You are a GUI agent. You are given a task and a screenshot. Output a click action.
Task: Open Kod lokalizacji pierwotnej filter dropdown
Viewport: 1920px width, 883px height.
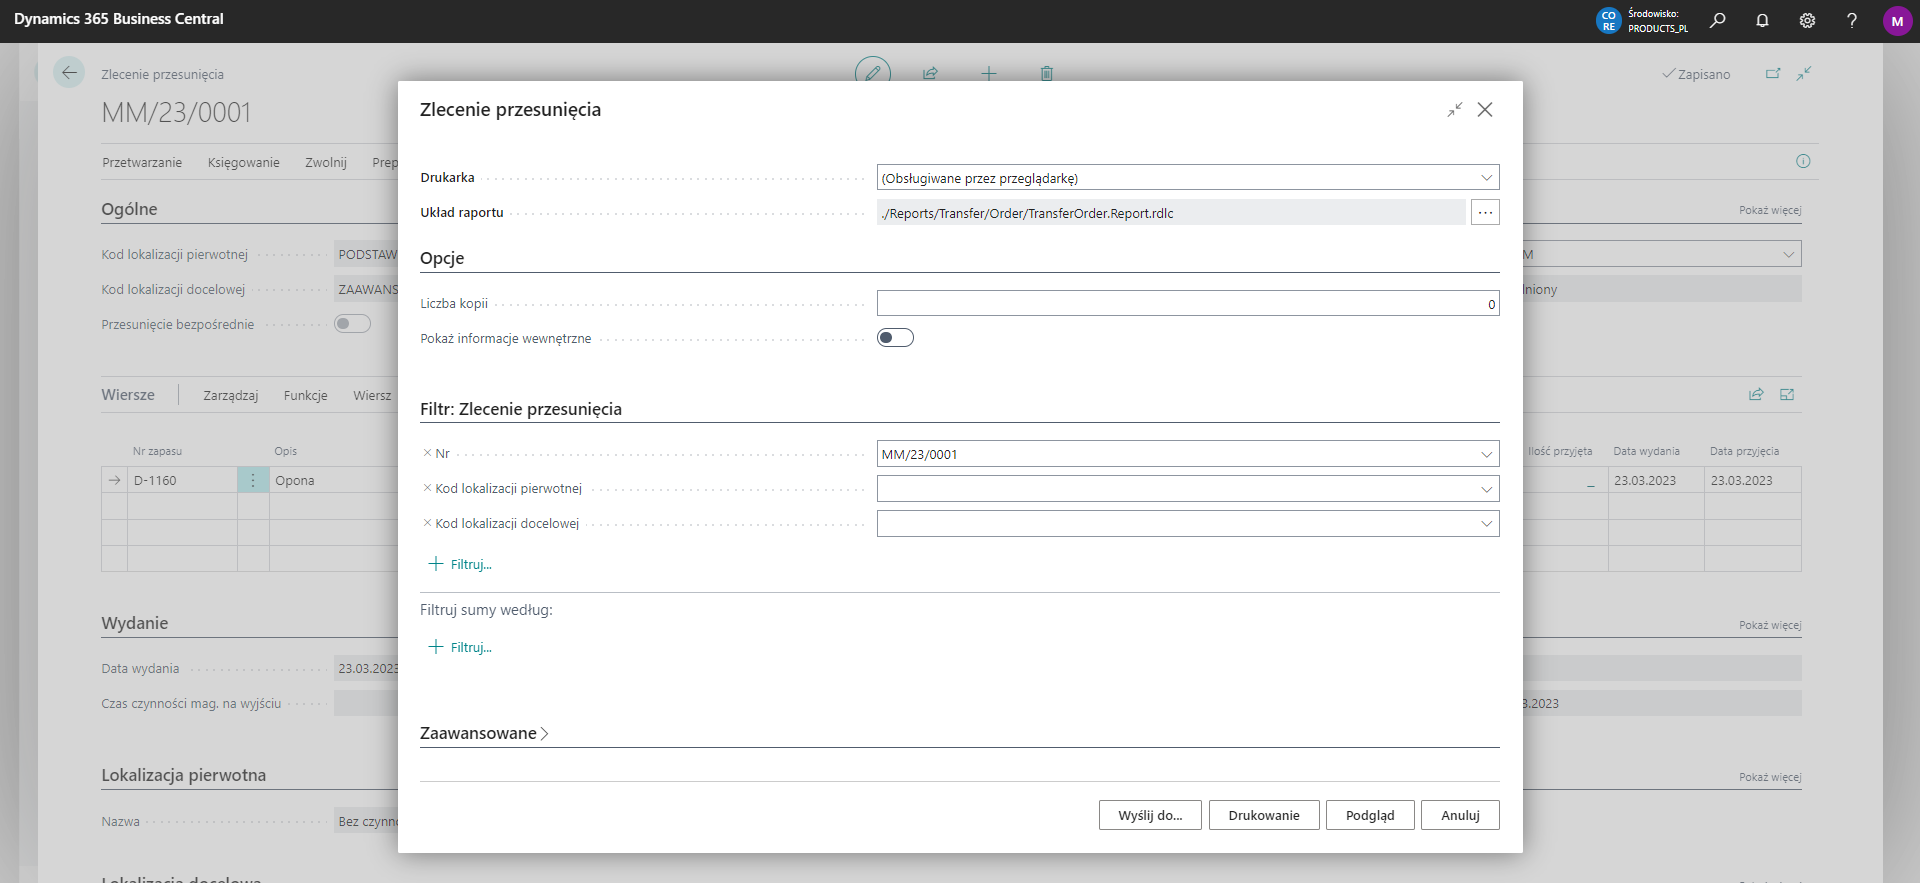pos(1486,489)
